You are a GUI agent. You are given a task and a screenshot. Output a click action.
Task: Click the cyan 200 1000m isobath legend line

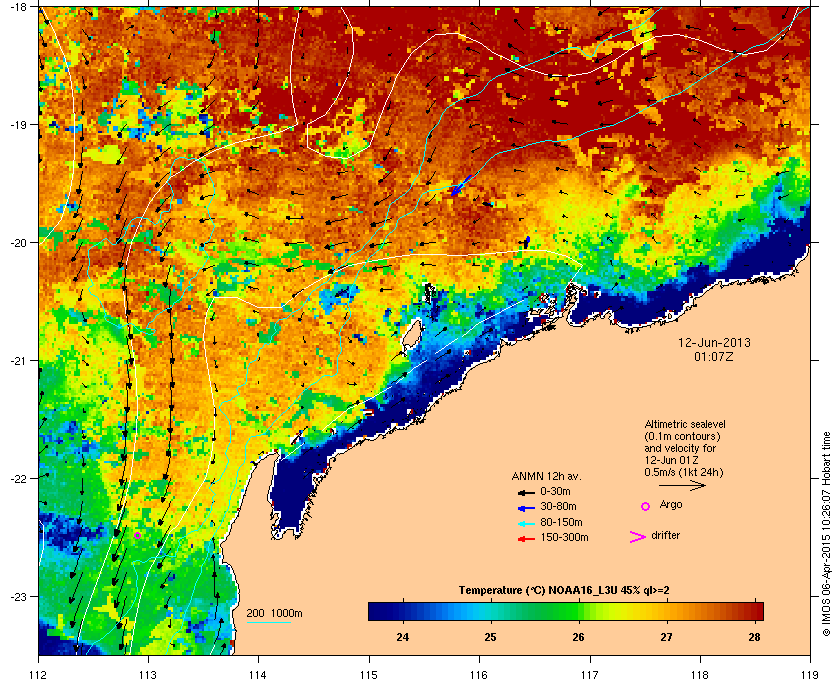click(x=268, y=622)
